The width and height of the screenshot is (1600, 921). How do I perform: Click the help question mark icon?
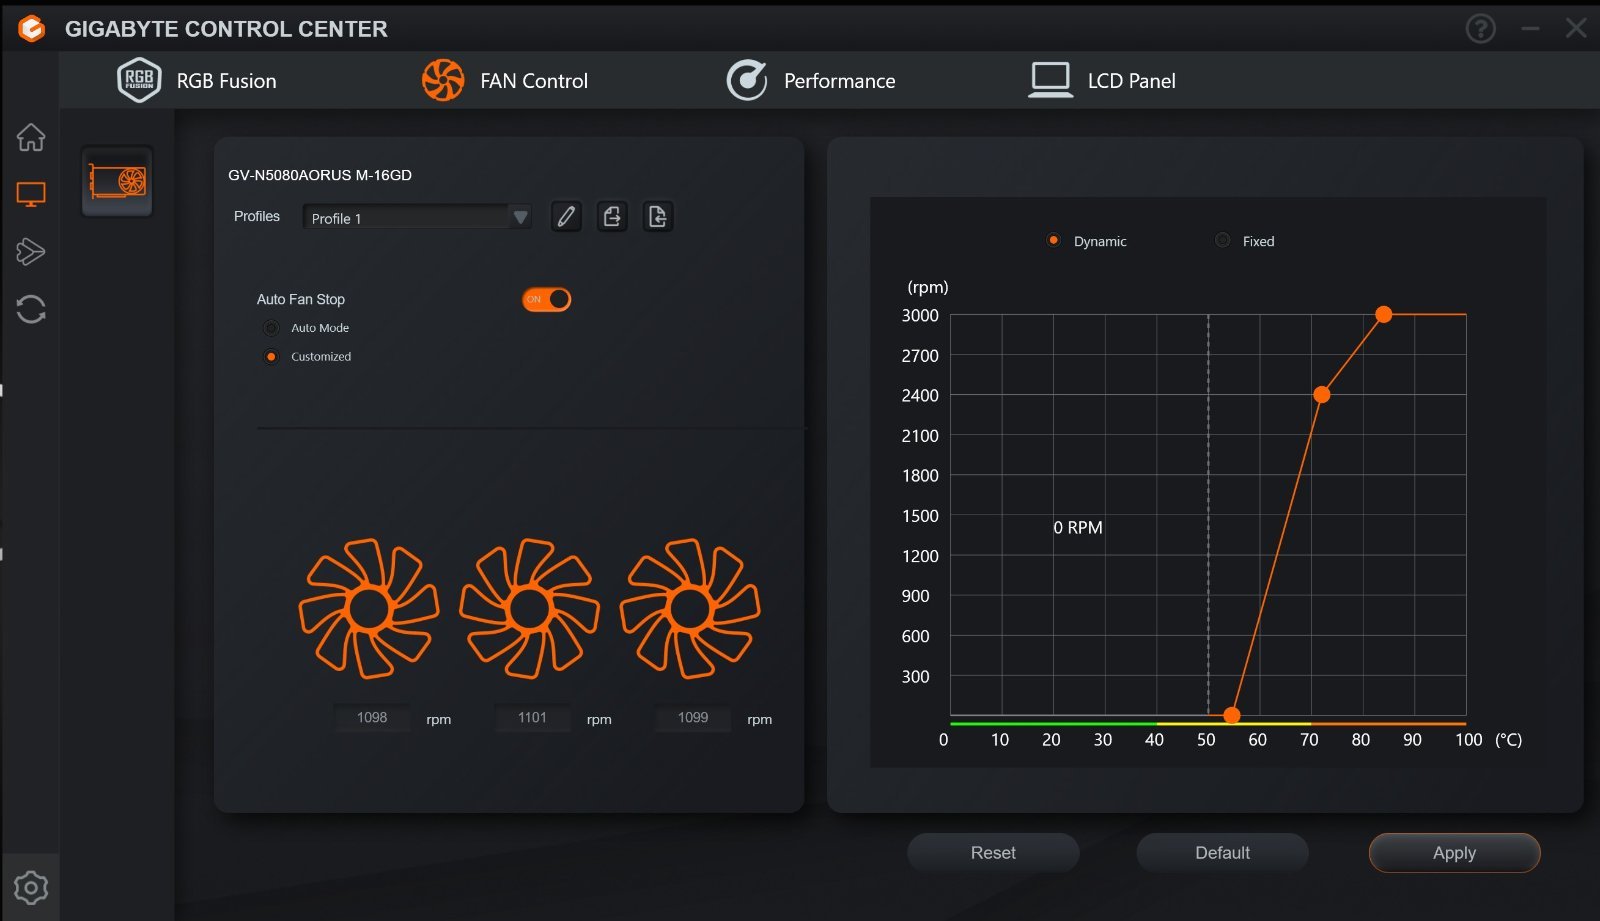coord(1480,29)
